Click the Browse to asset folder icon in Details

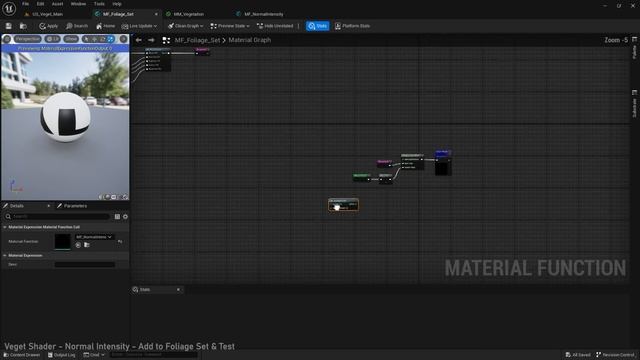point(87,245)
